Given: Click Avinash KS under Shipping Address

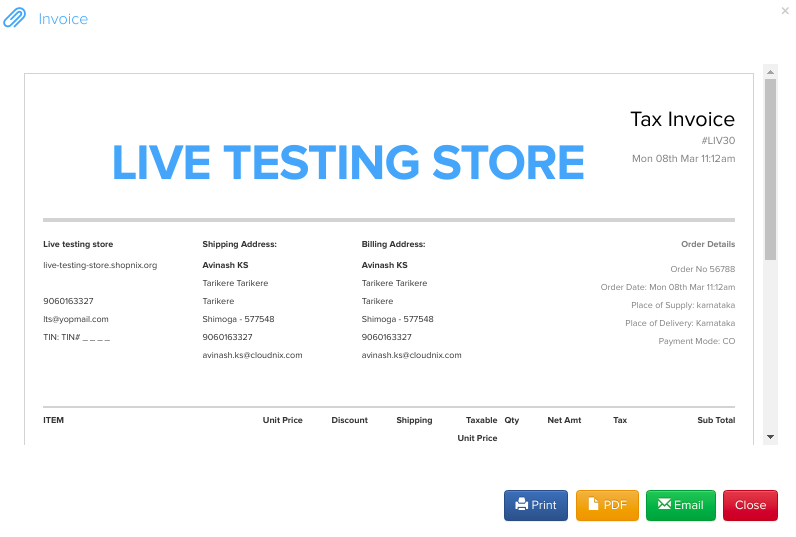Looking at the screenshot, I should [x=225, y=265].
